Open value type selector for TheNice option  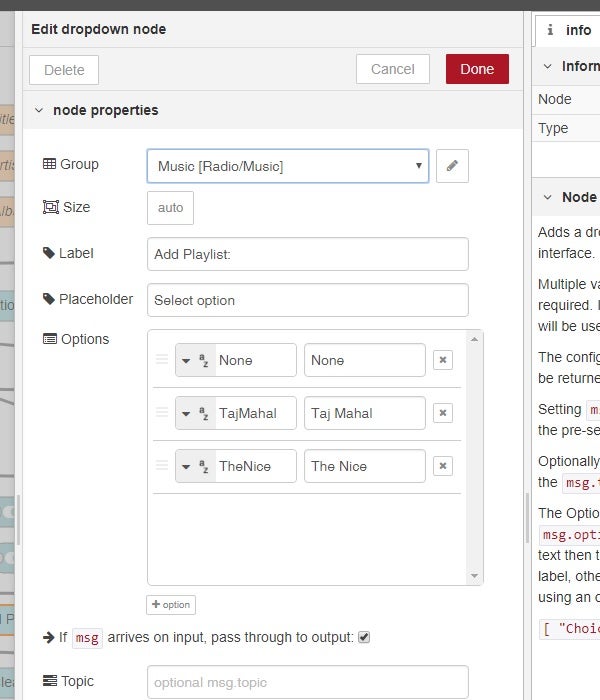pos(194,466)
